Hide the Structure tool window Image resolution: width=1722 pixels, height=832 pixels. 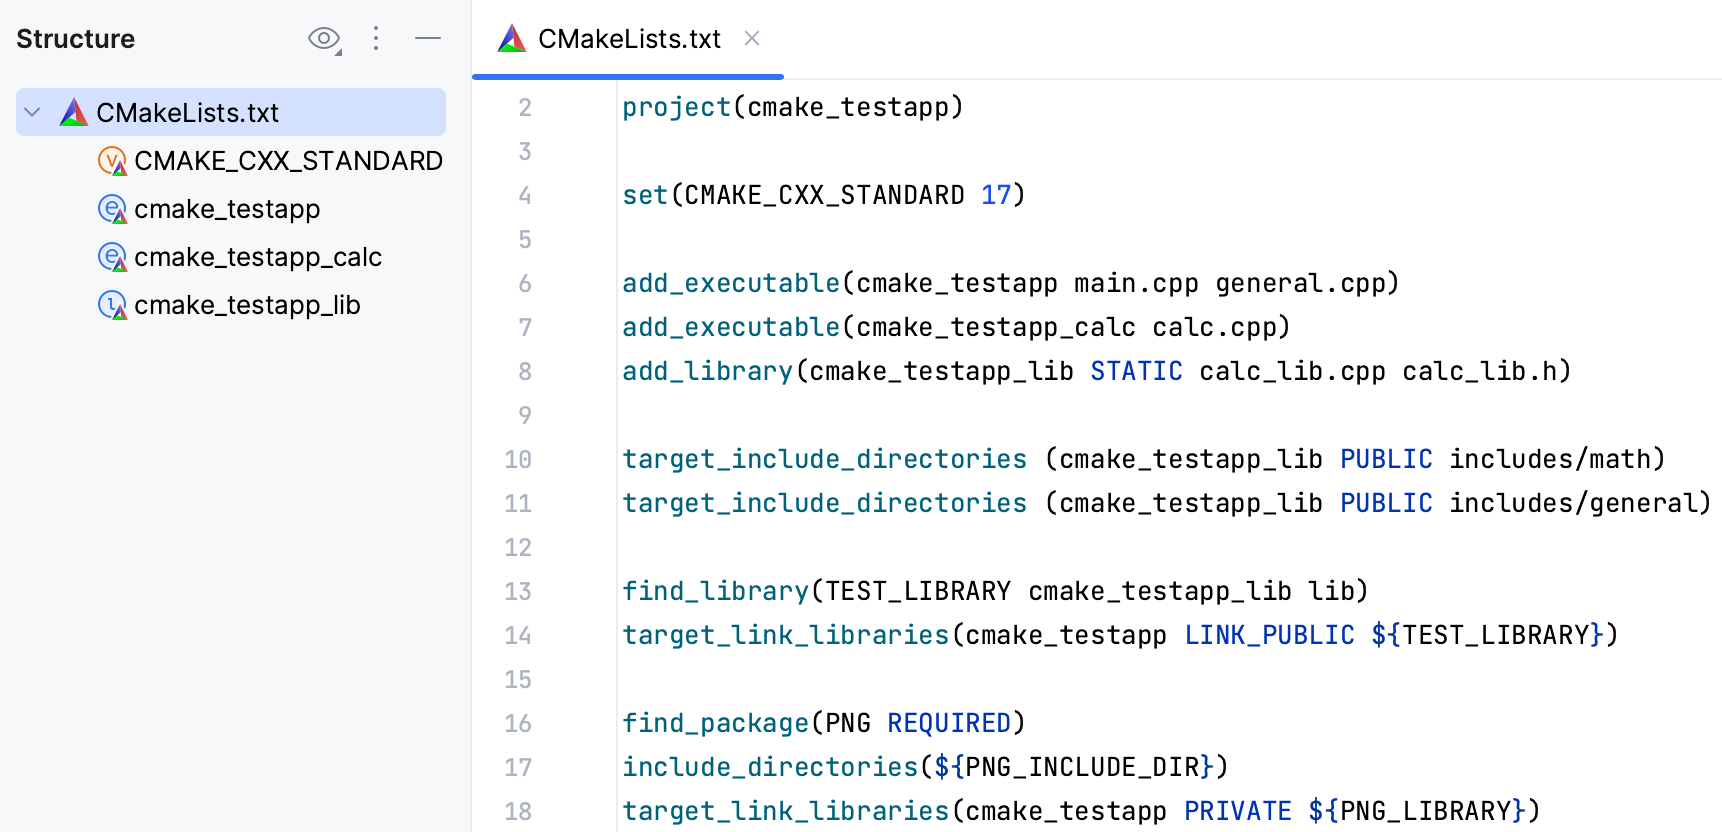click(x=428, y=39)
